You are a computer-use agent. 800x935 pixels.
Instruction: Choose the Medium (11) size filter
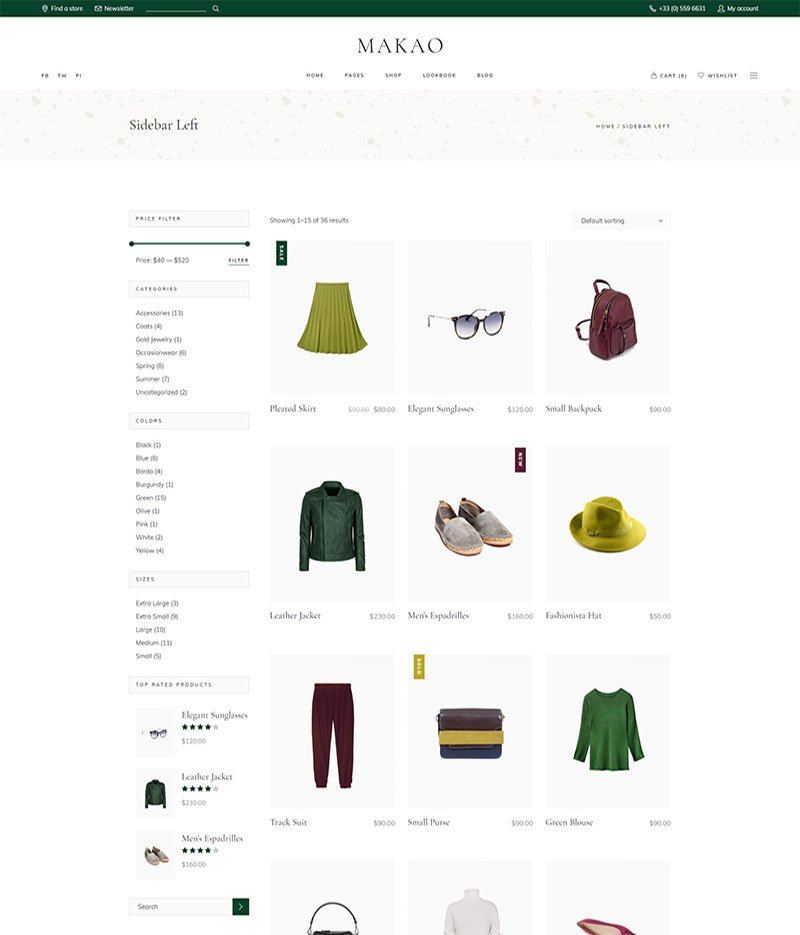click(154, 643)
